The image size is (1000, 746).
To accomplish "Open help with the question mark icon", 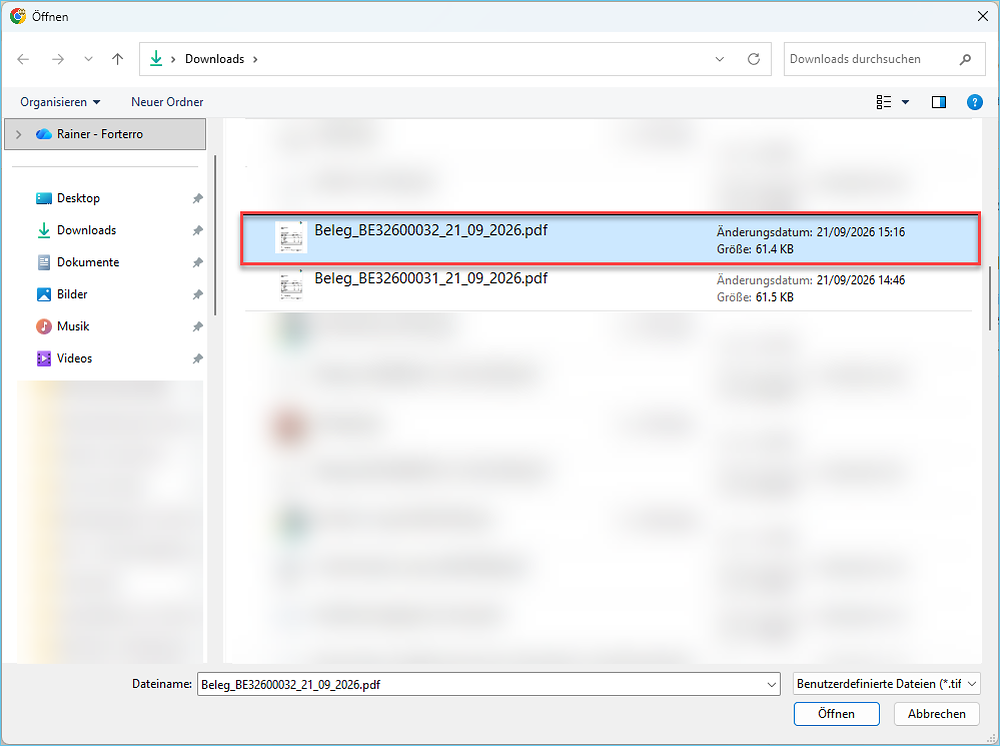I will click(974, 102).
